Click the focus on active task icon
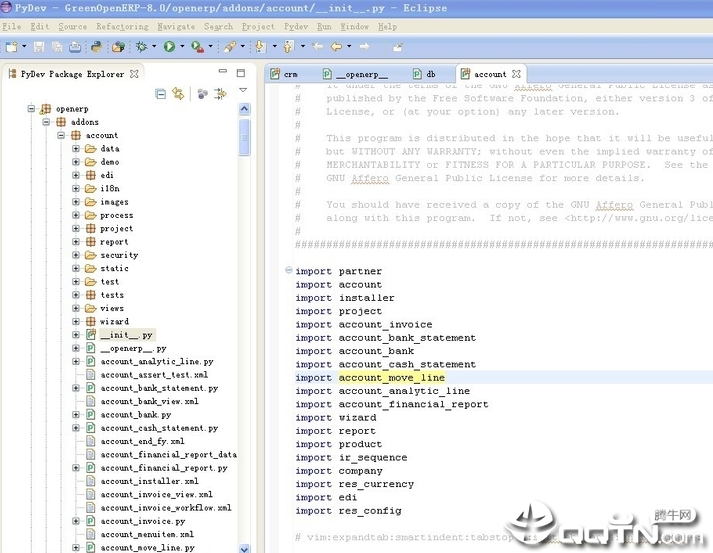The width and height of the screenshot is (713, 553). [x=221, y=94]
